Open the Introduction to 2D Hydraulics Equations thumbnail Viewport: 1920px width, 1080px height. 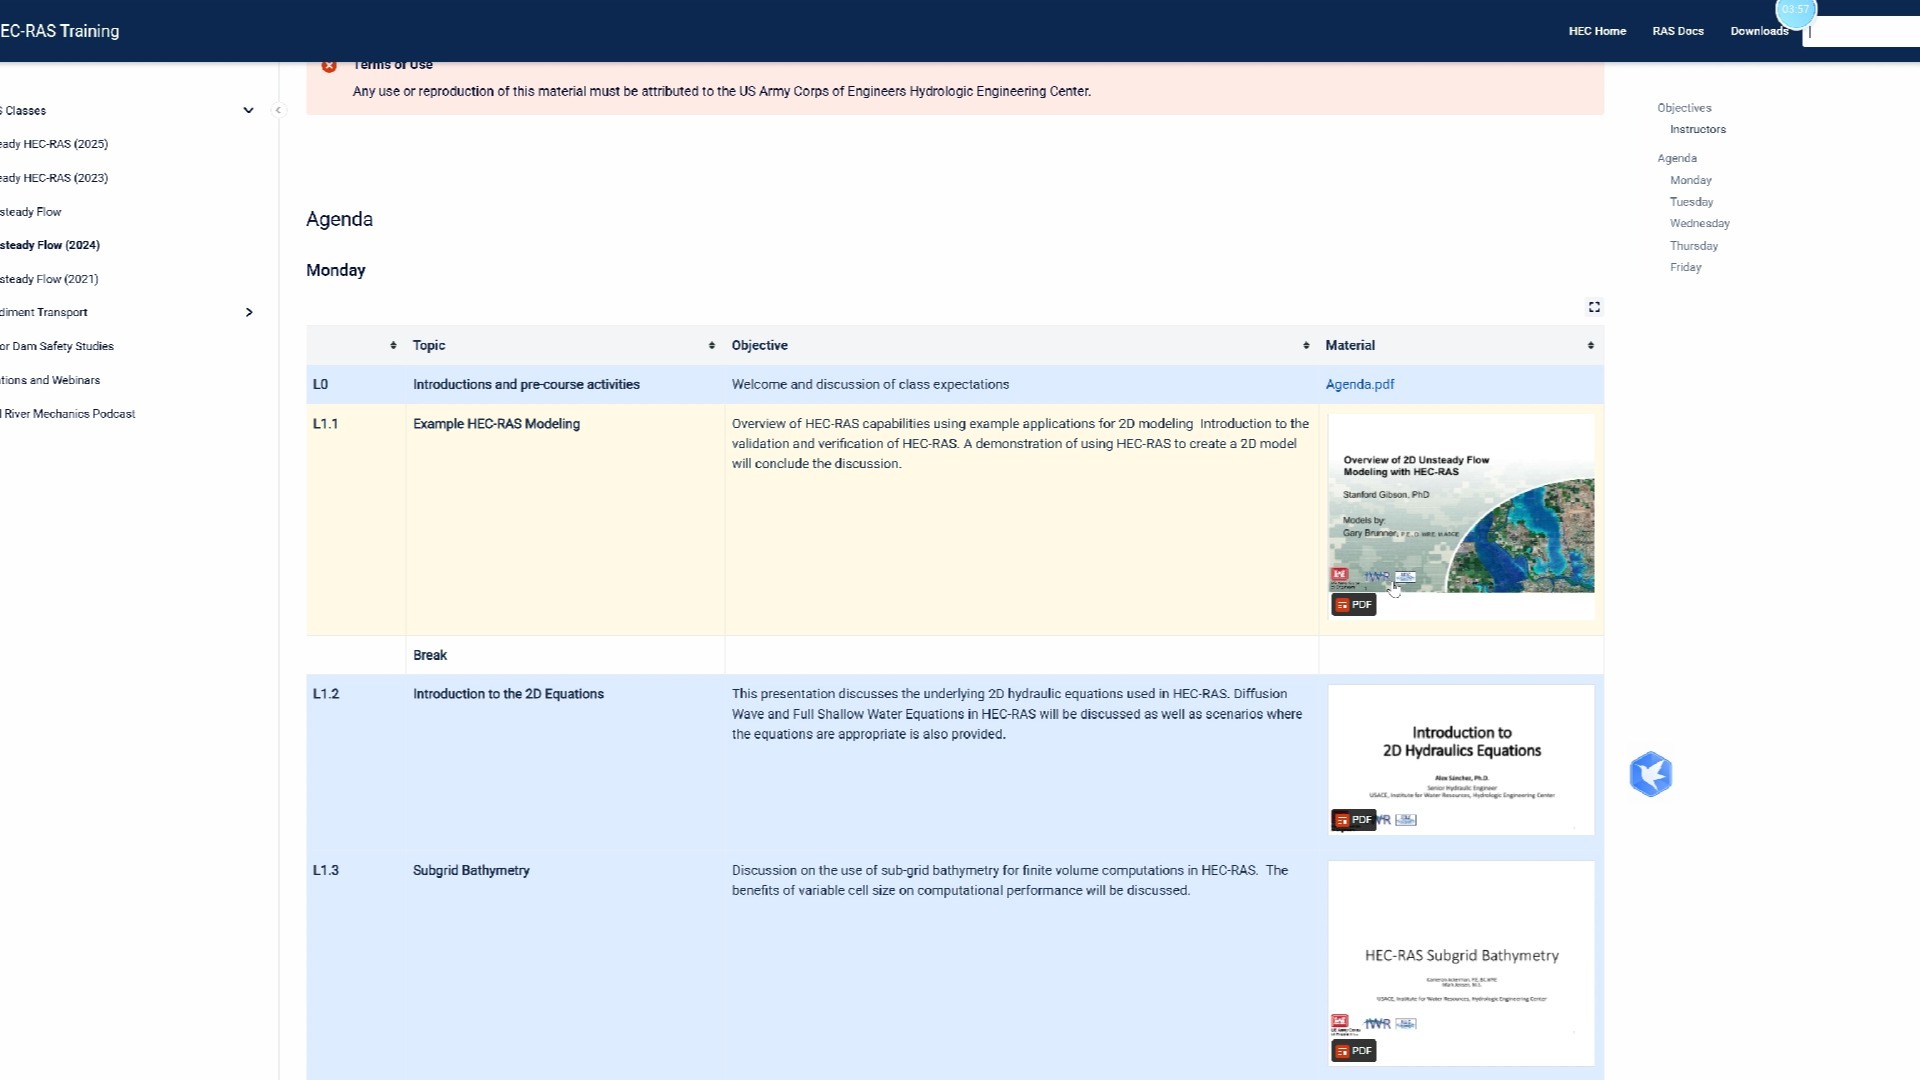click(1461, 760)
